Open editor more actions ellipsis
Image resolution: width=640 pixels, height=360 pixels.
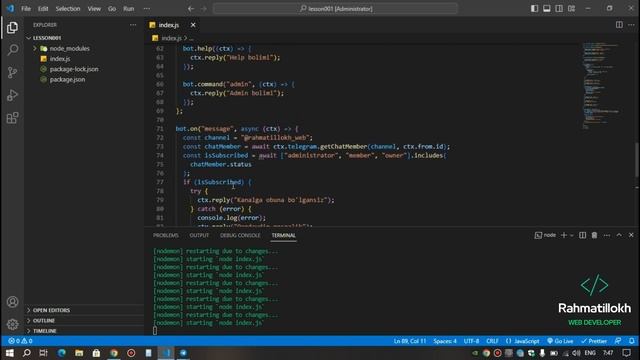(x=631, y=25)
